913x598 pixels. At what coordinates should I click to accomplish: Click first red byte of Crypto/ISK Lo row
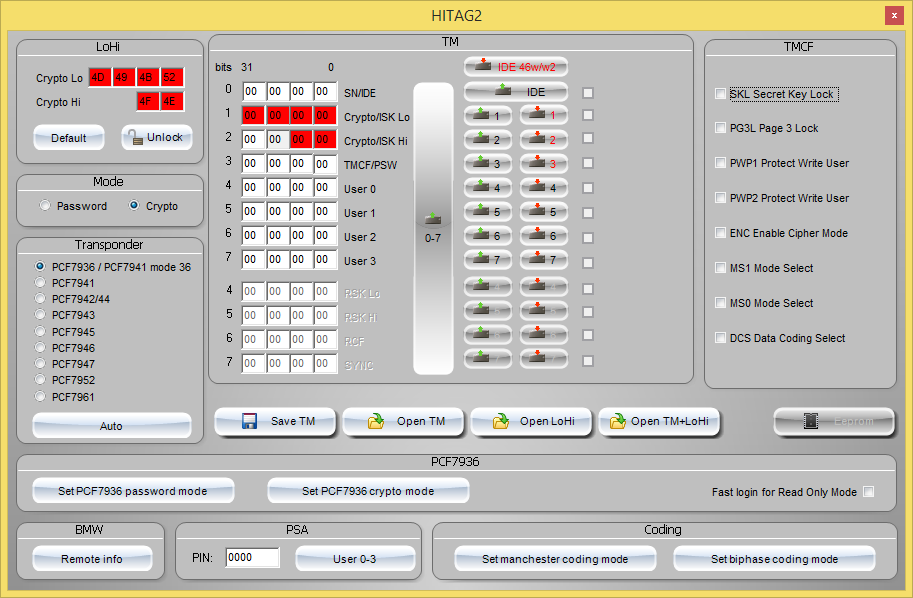point(253,115)
